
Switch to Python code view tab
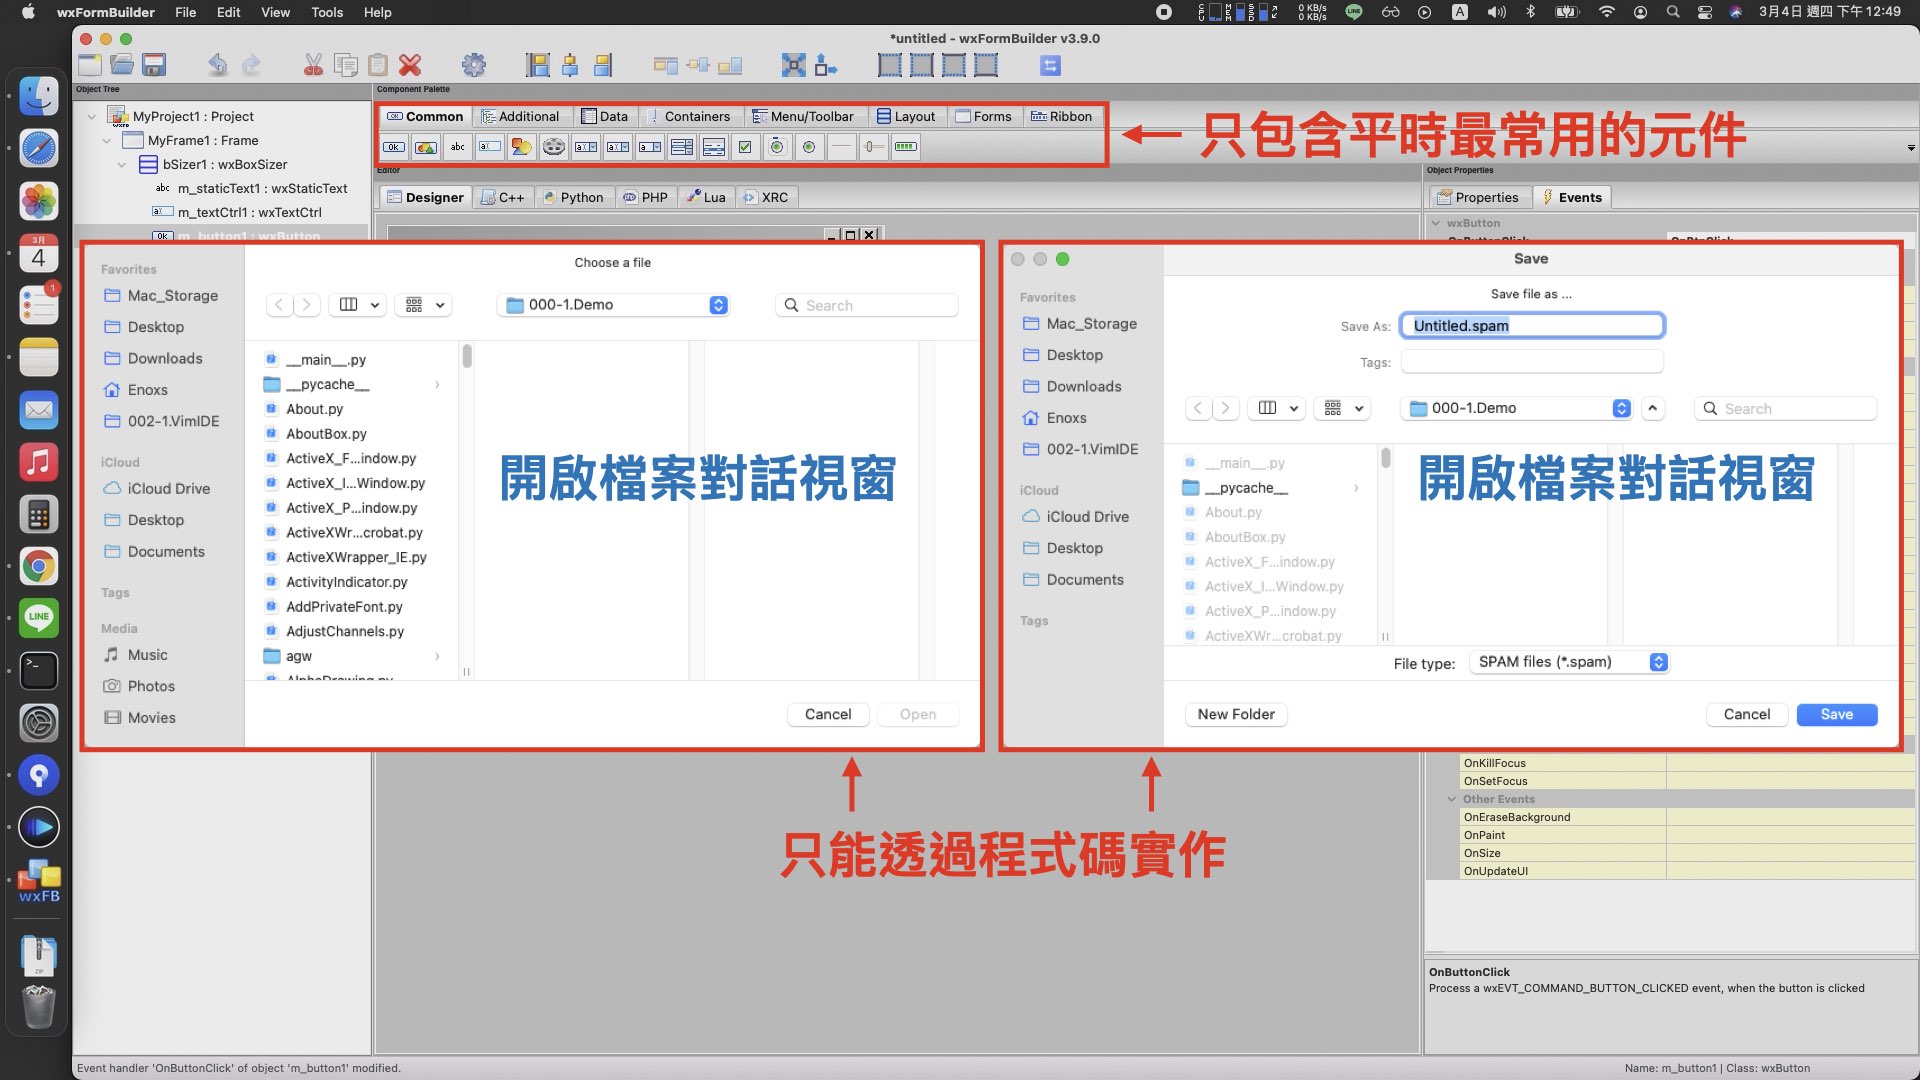(576, 196)
